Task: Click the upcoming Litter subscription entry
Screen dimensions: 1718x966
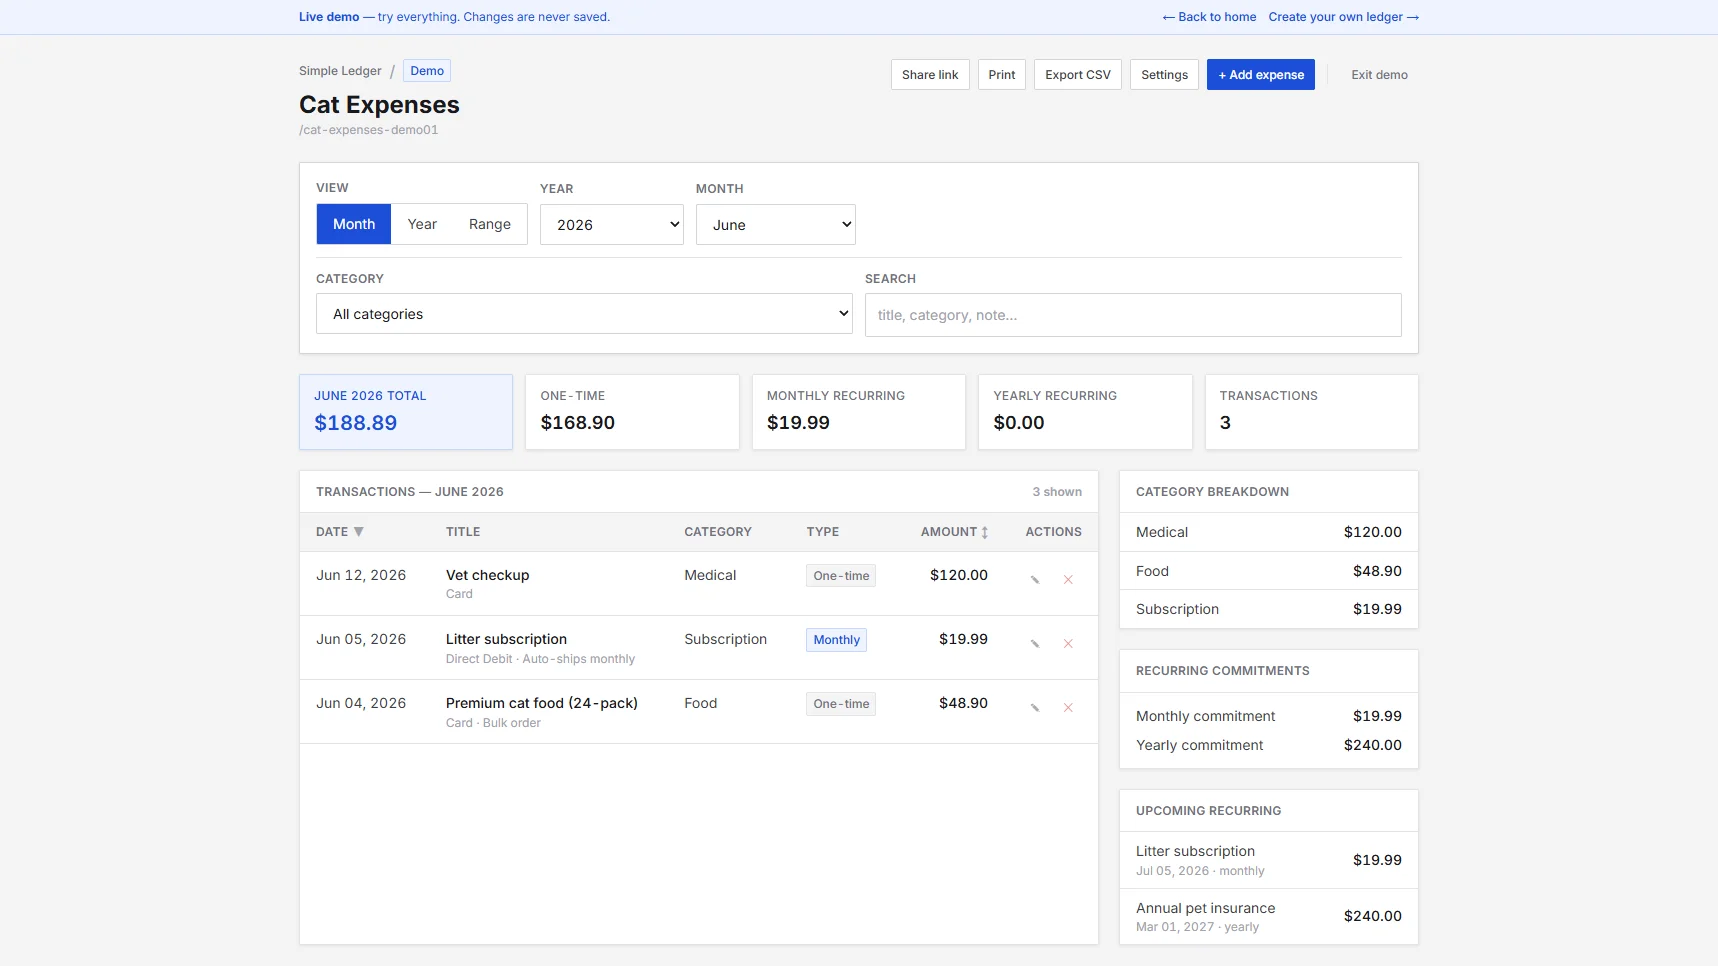Action: [x=1269, y=860]
